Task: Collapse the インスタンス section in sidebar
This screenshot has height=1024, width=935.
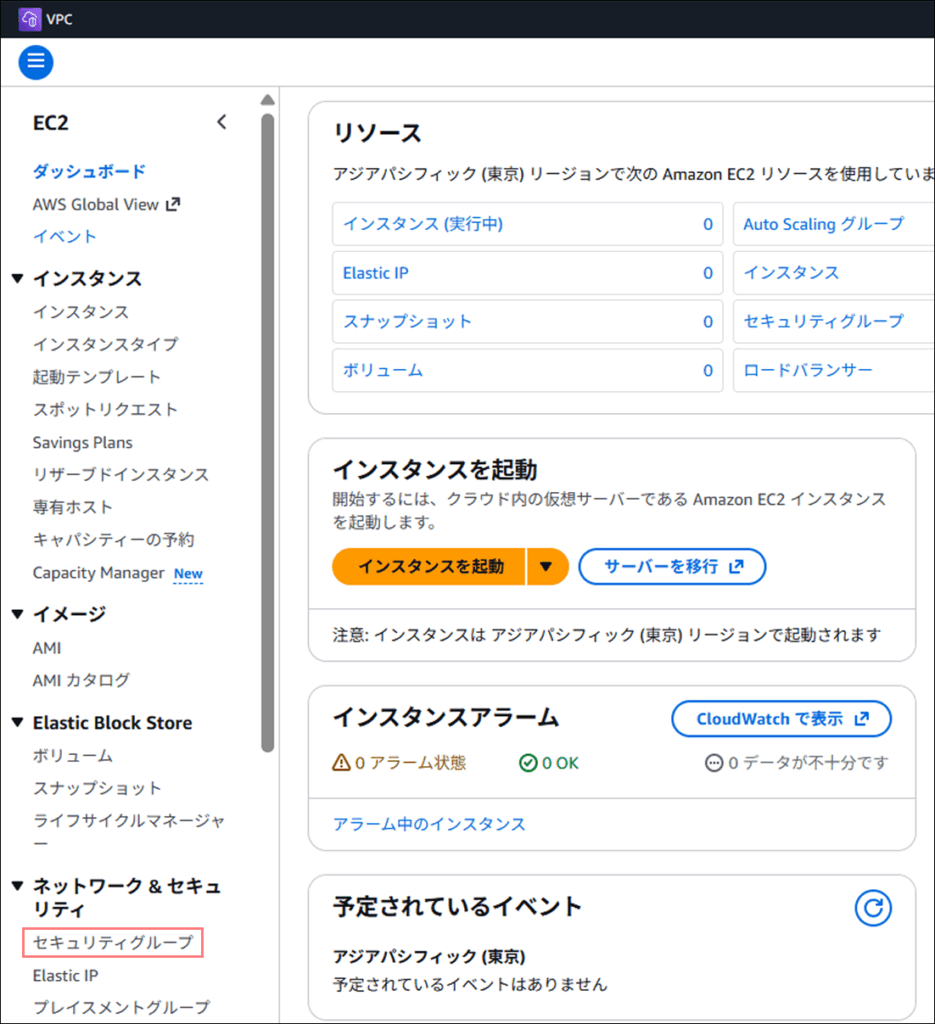Action: coord(17,279)
